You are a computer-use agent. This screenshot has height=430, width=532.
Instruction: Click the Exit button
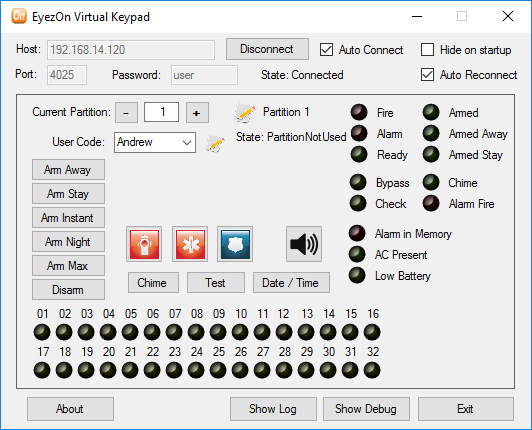click(466, 409)
